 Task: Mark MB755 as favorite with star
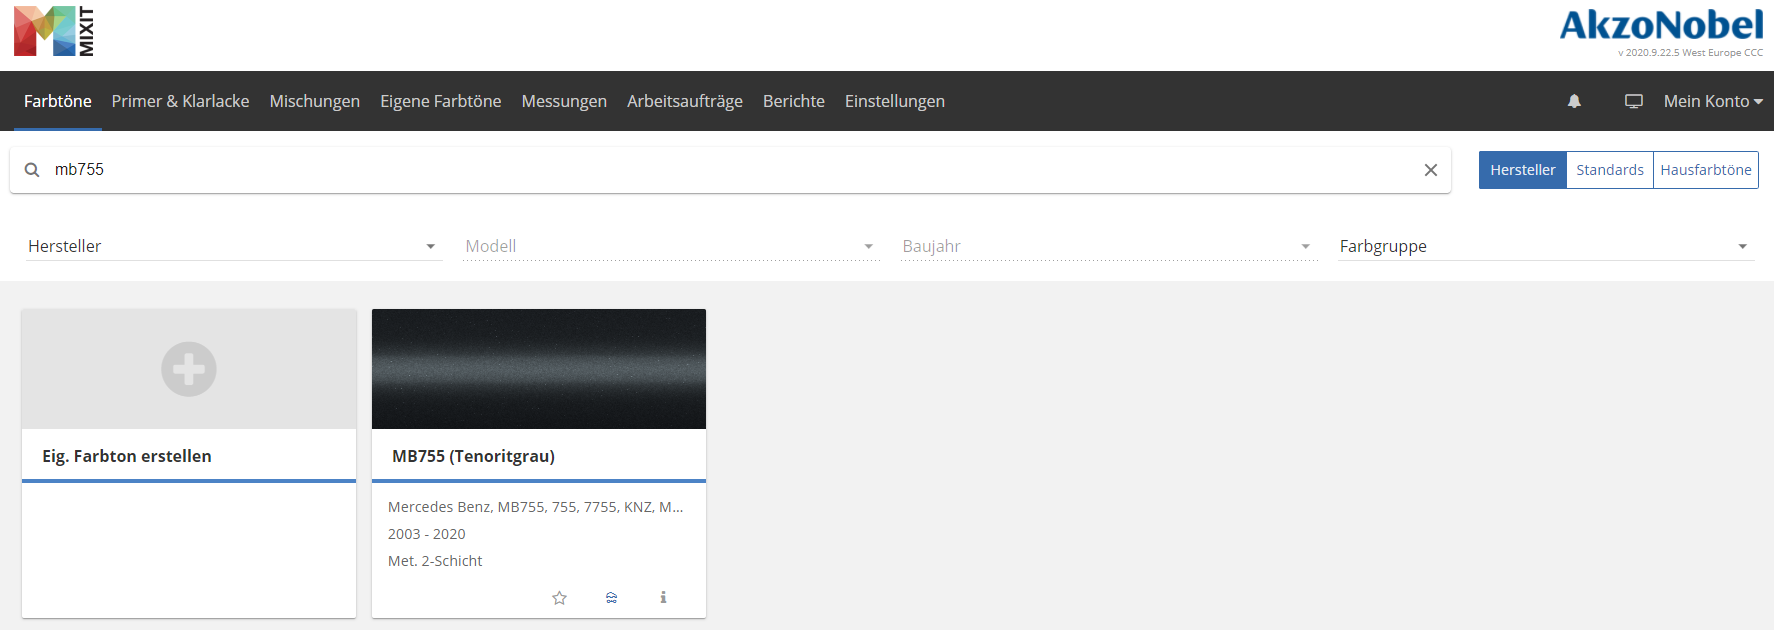[x=560, y=598]
